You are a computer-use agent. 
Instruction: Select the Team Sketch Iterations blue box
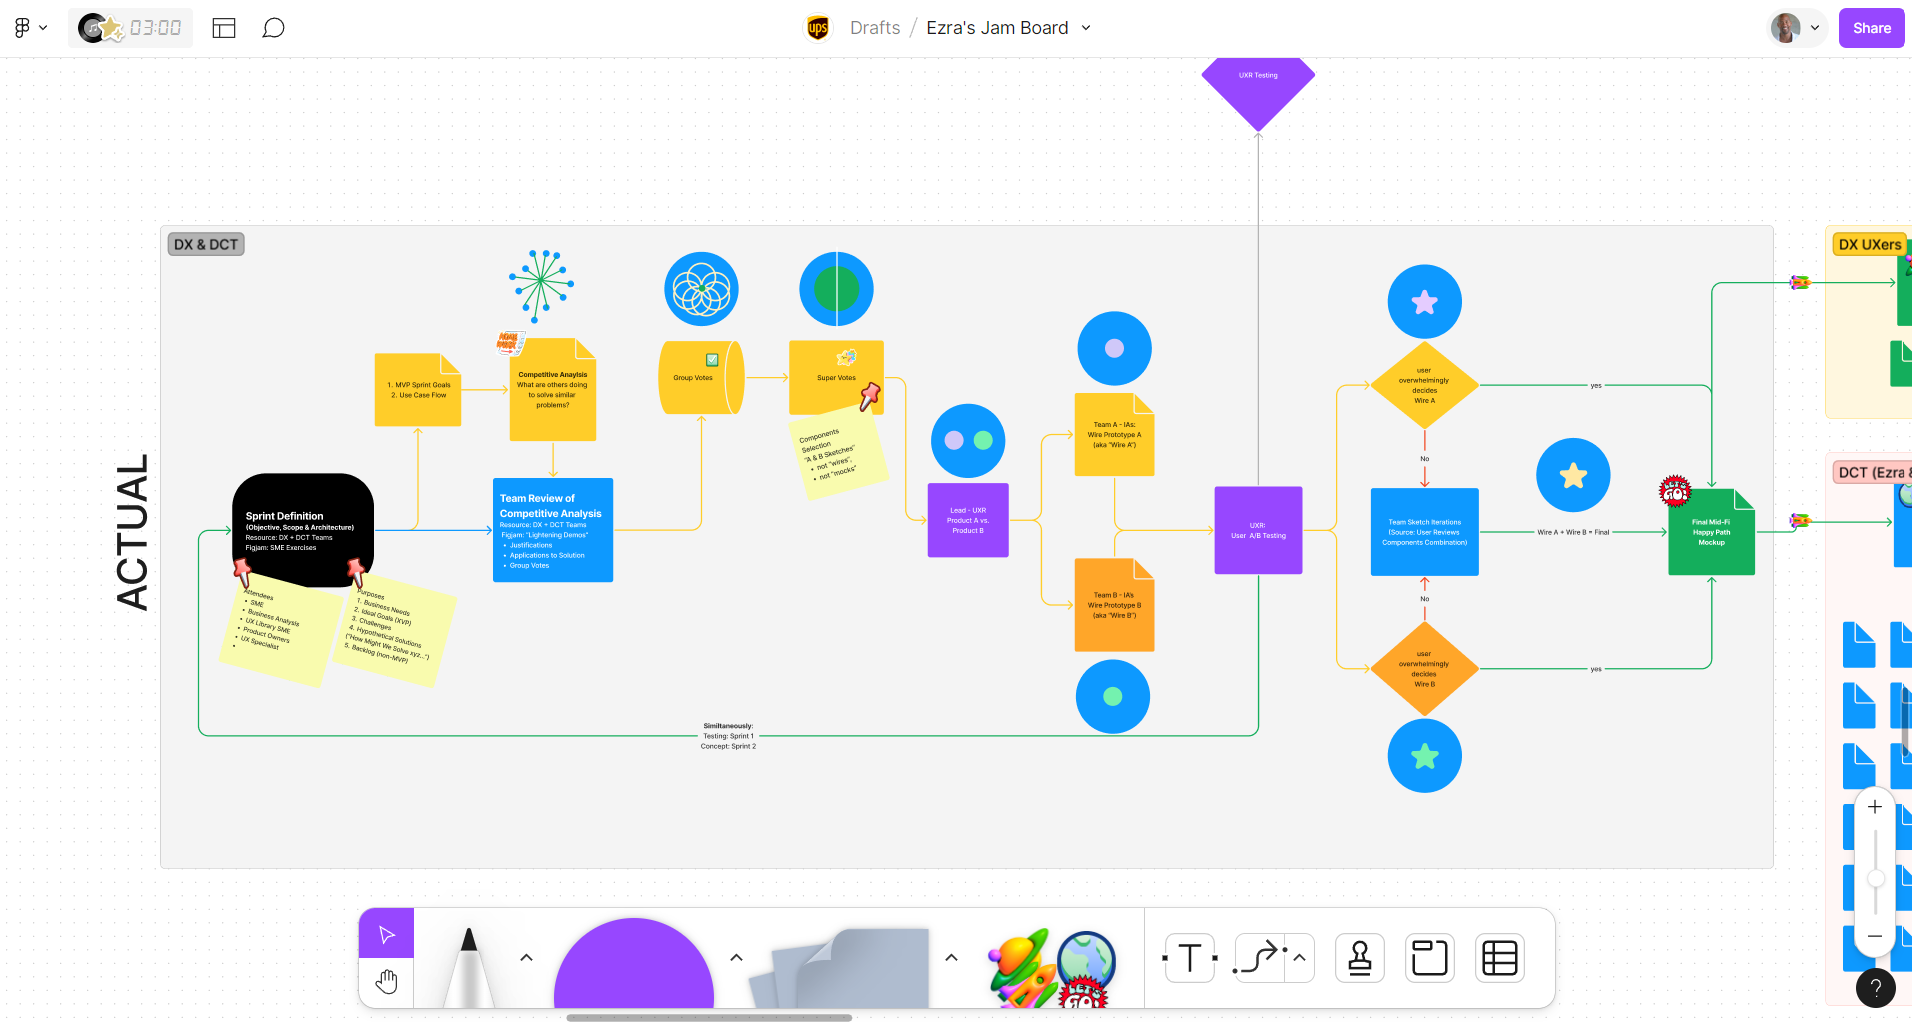[1424, 532]
